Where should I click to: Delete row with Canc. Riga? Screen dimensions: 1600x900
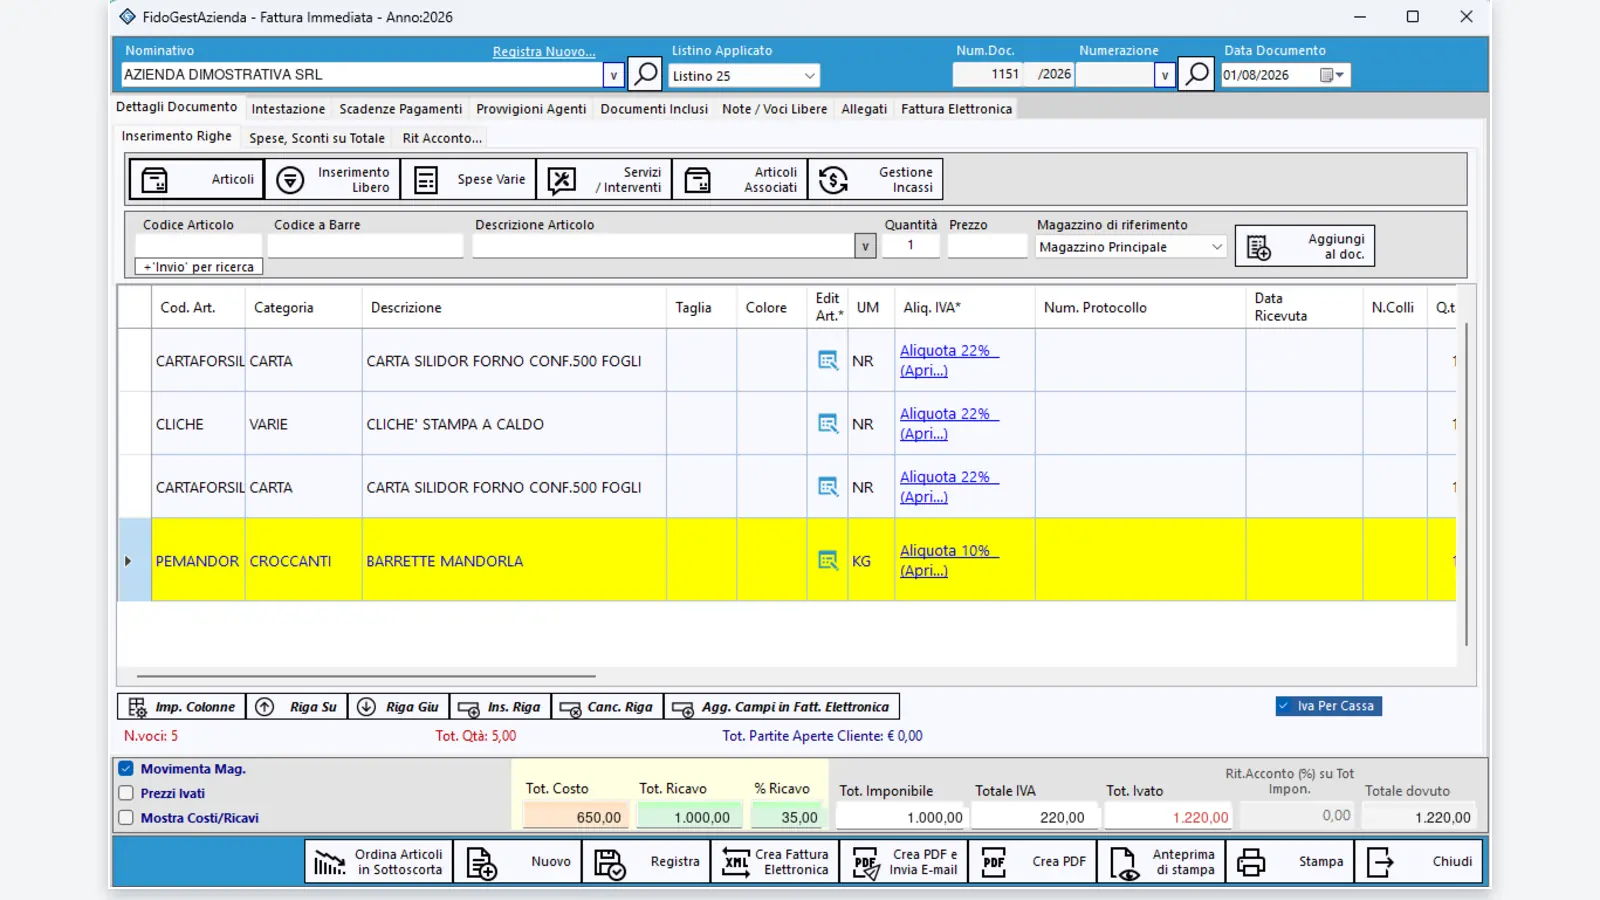(606, 707)
